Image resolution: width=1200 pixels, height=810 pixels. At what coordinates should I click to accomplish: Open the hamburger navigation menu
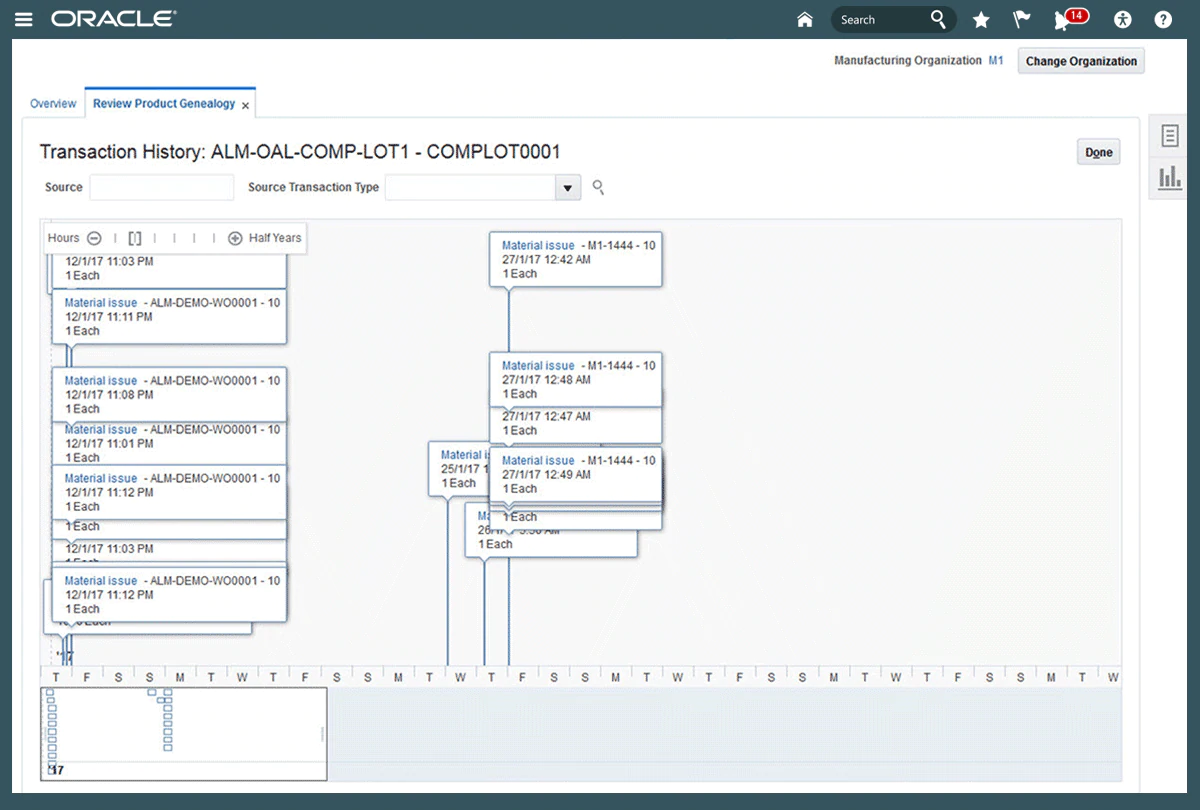(25, 19)
